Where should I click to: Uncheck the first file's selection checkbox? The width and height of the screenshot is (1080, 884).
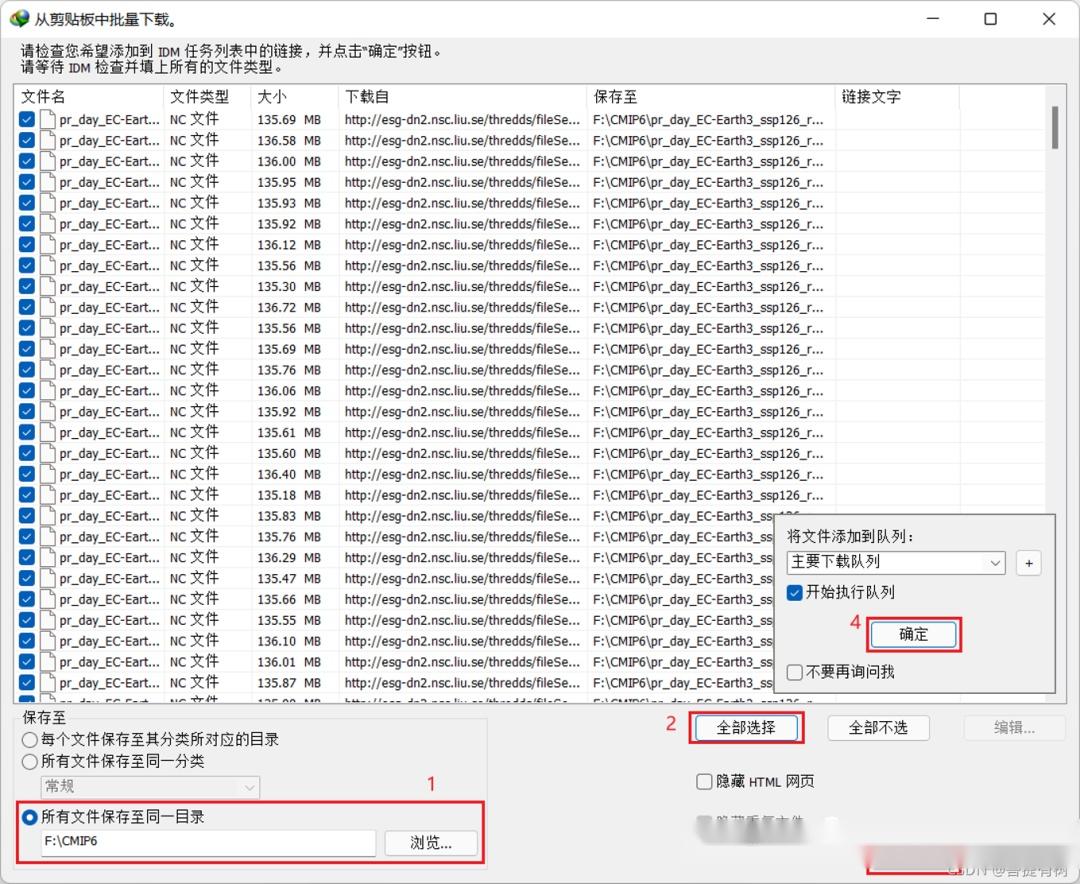[25, 119]
